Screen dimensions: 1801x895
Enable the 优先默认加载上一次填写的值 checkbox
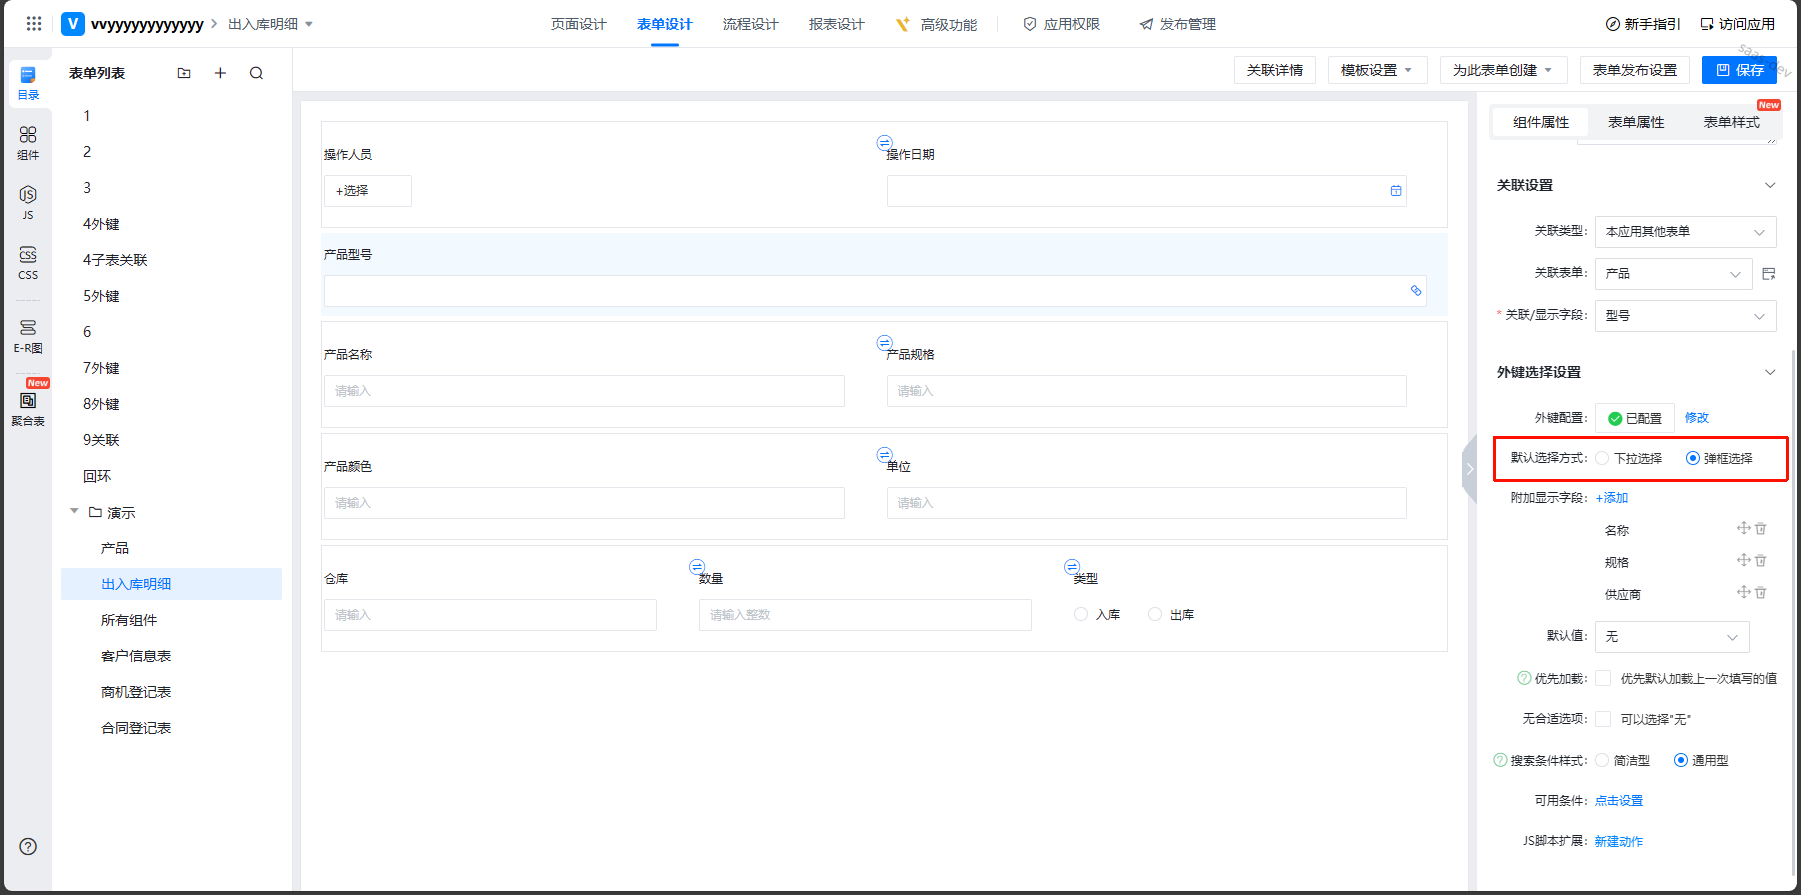1603,678
